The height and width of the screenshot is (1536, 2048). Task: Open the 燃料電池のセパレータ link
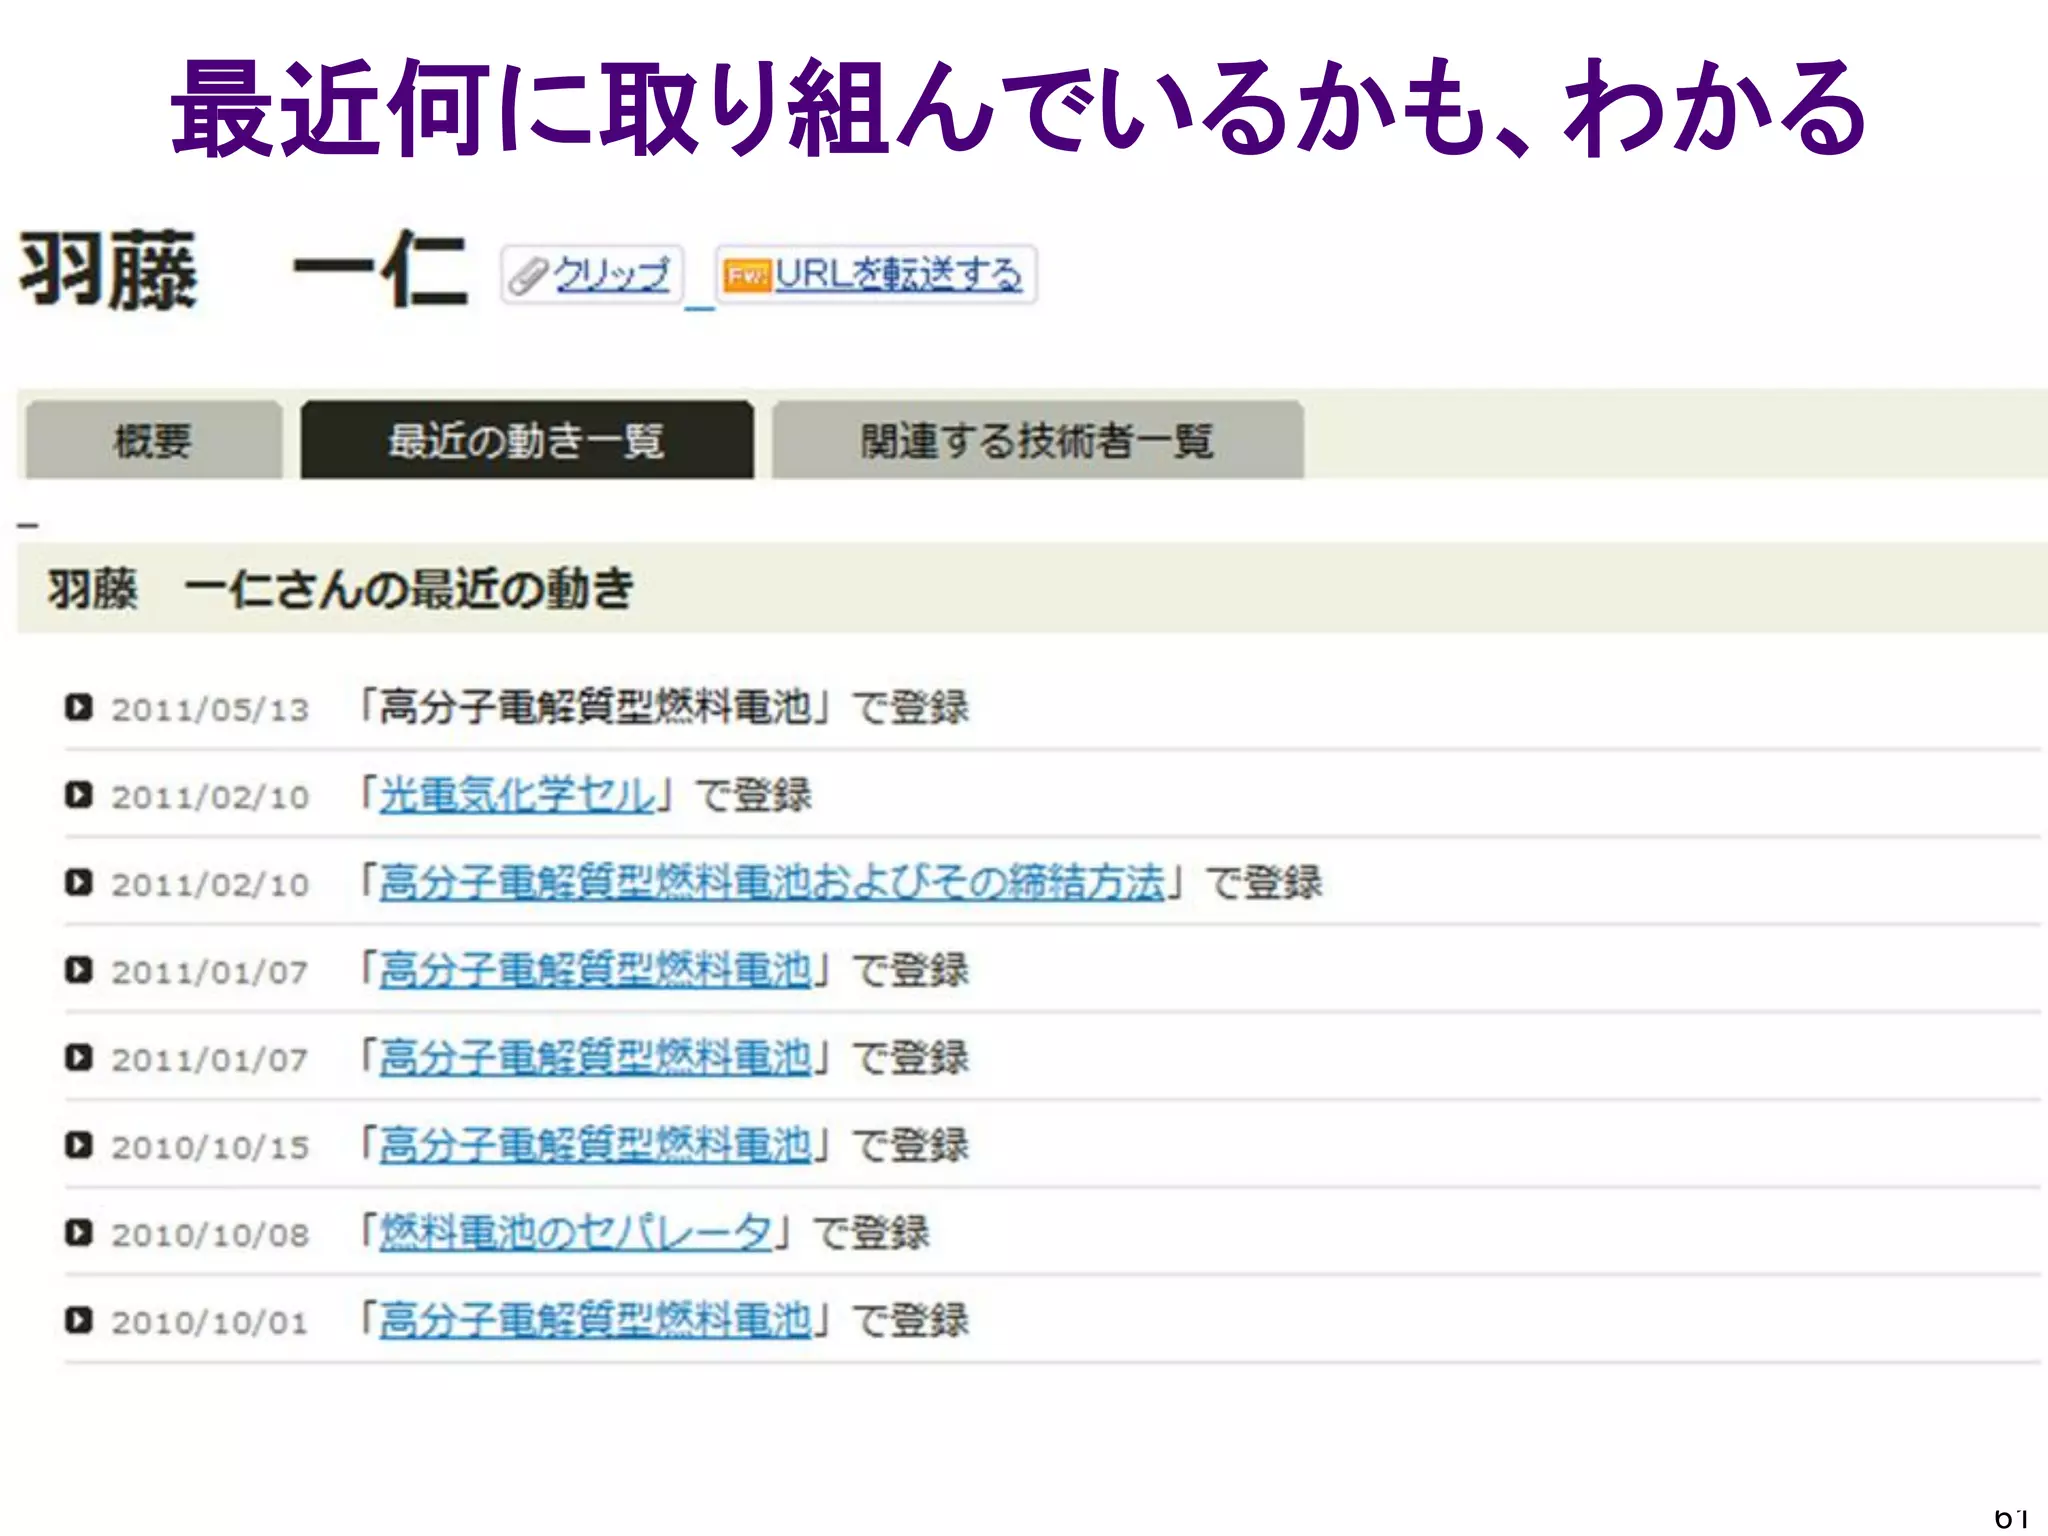(576, 1232)
